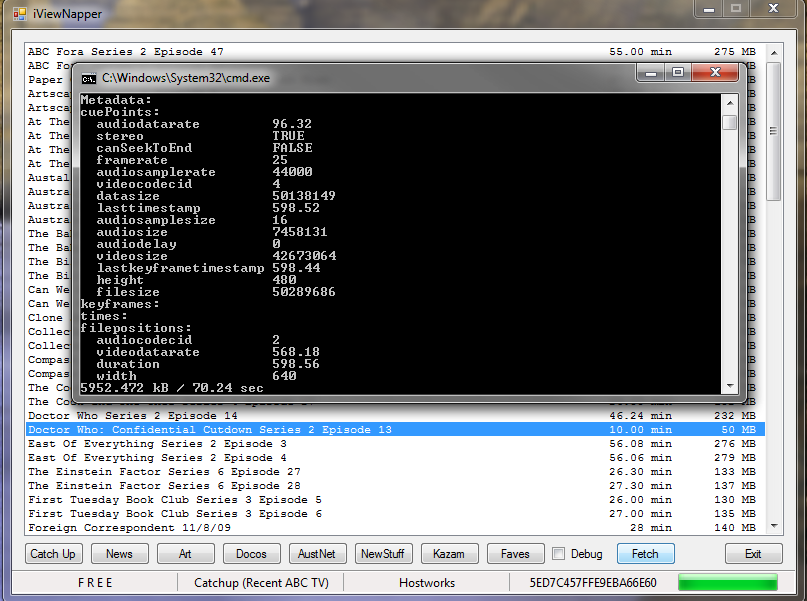This screenshot has width=807, height=601.
Task: Select Foreign Correspondent 11/8/09 row
Action: point(395,527)
